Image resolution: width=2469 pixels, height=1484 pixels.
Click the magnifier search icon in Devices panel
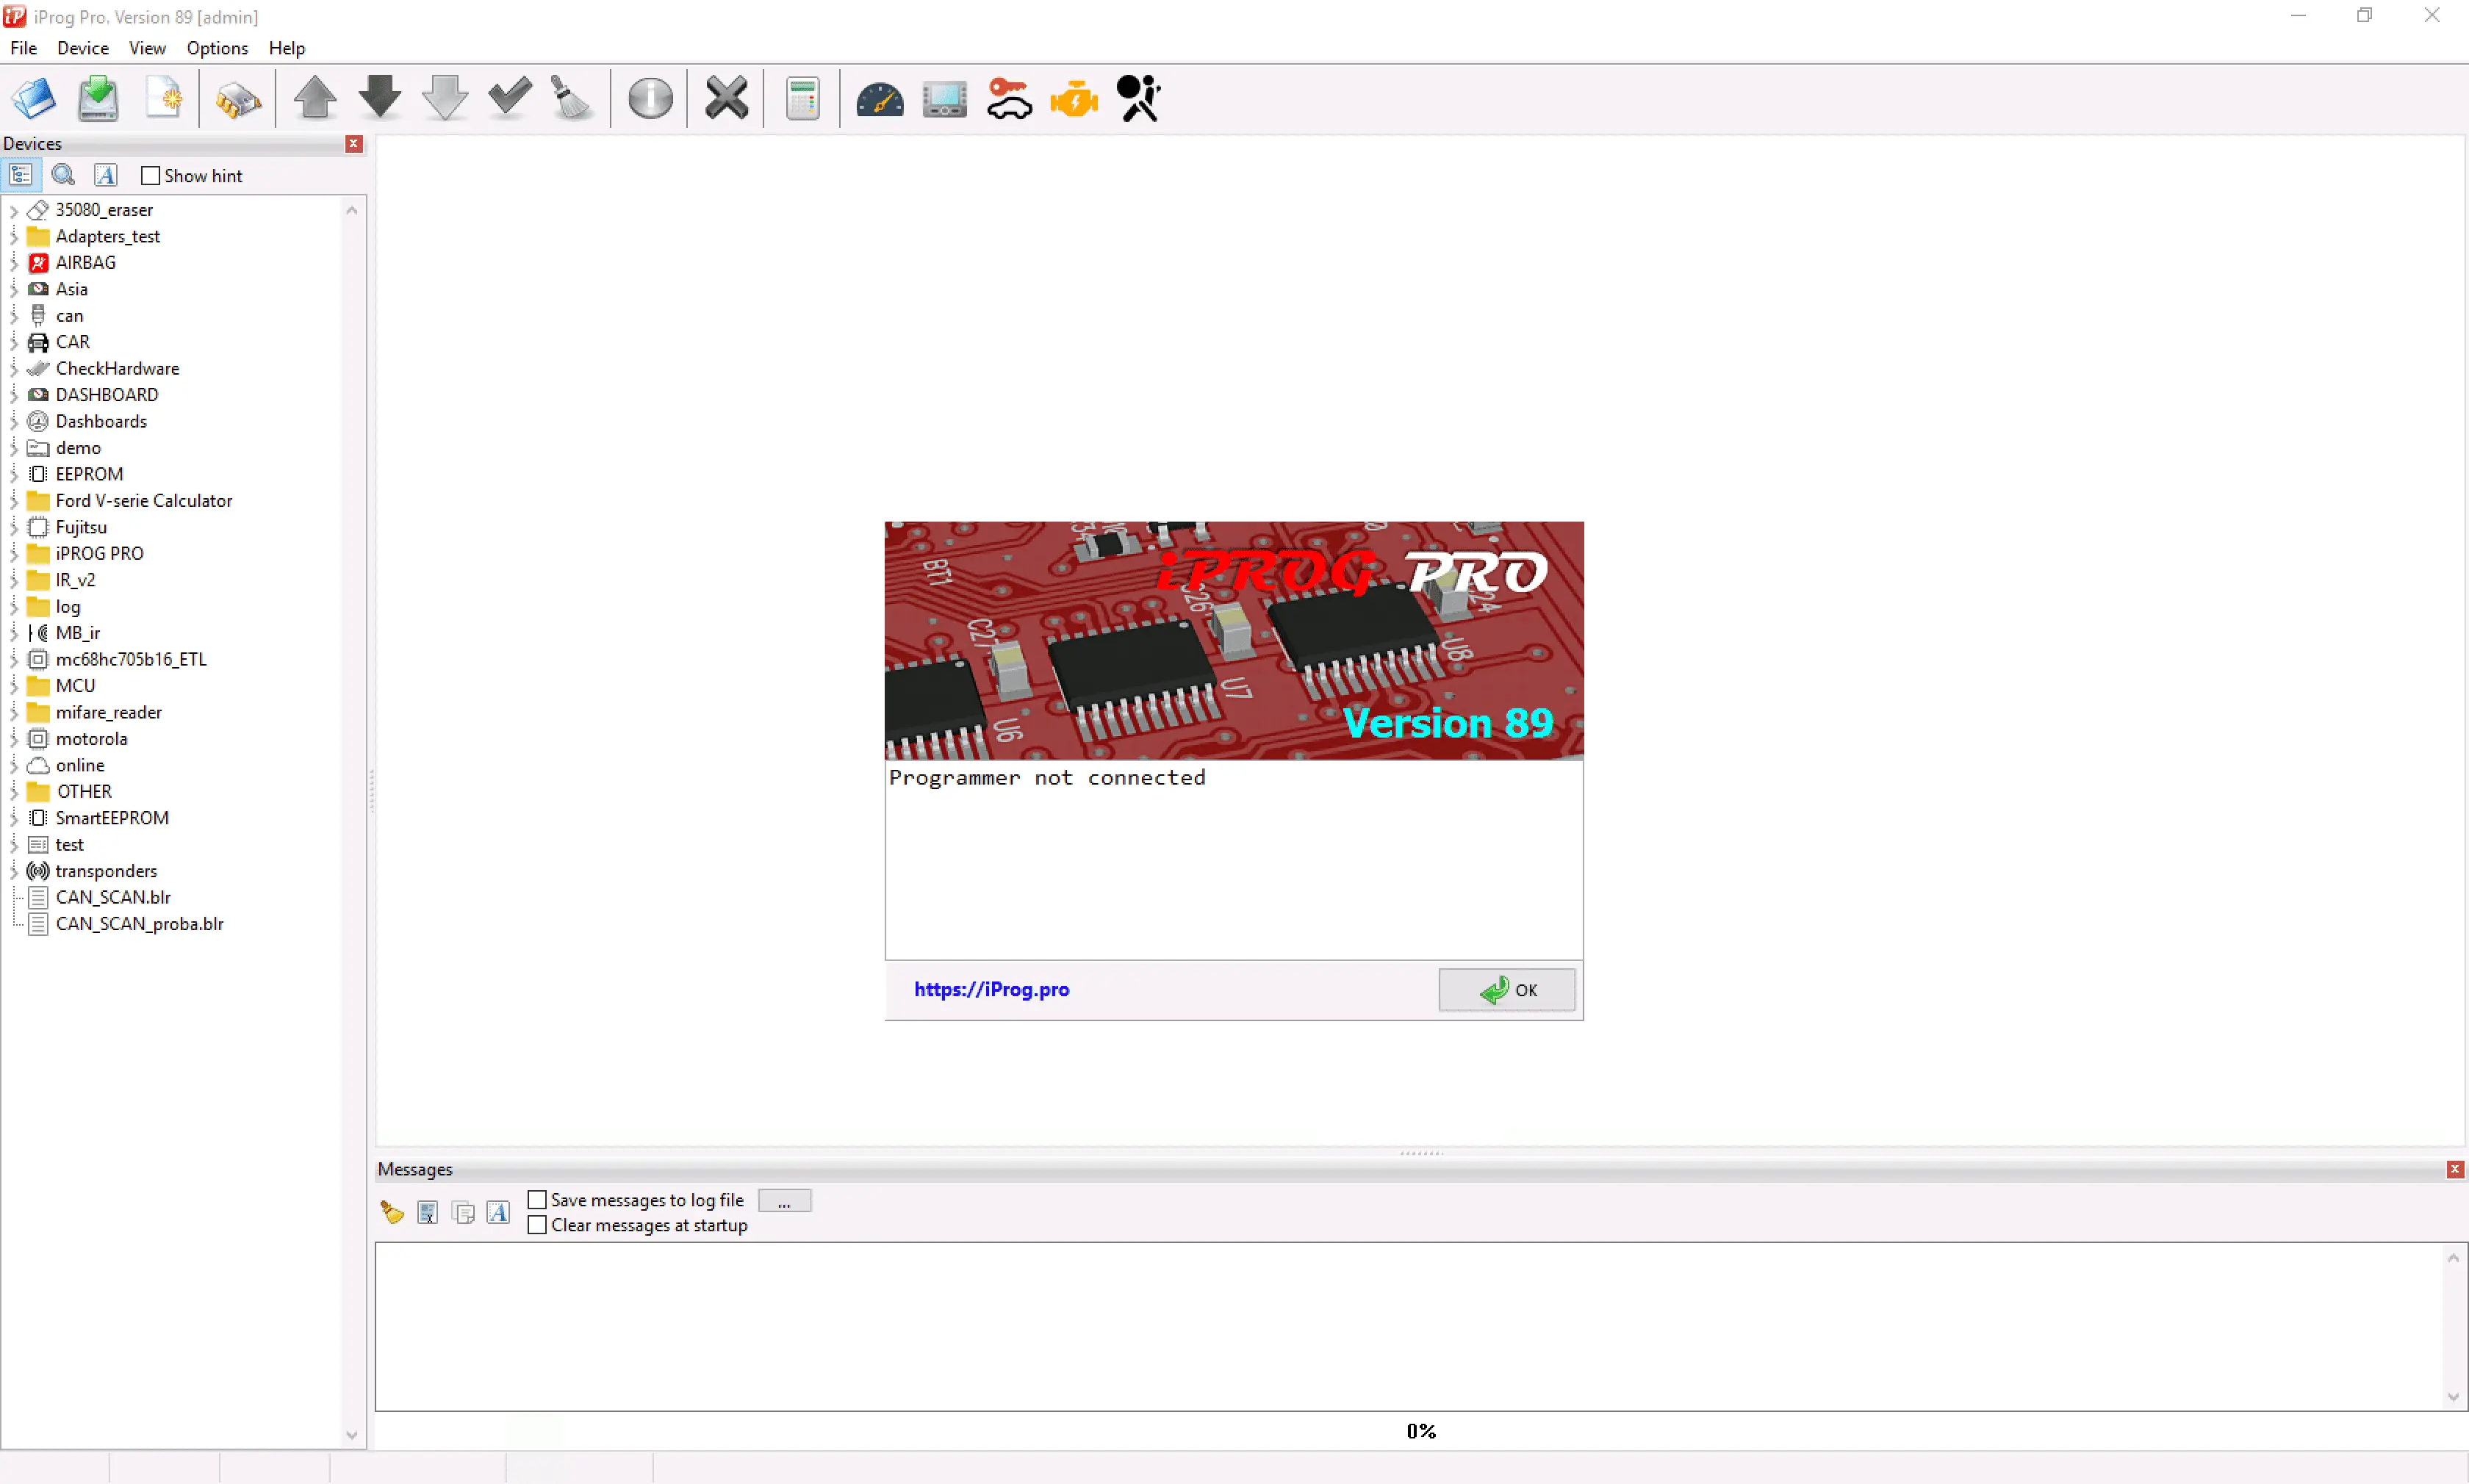[x=64, y=176]
